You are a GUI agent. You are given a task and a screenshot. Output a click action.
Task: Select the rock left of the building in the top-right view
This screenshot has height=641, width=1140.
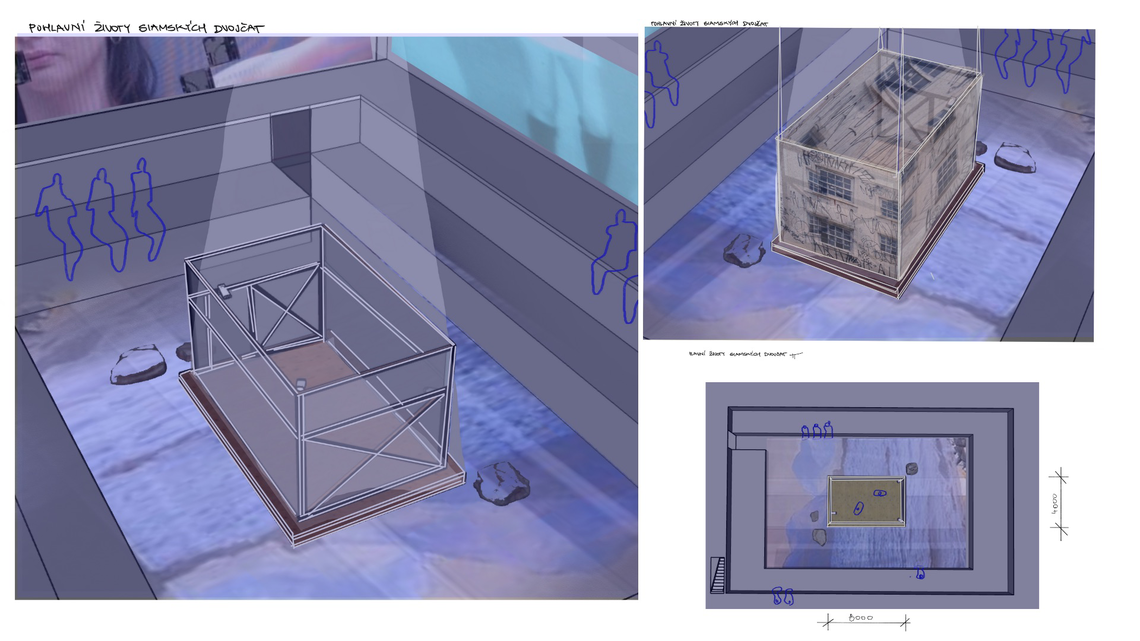pos(745,252)
